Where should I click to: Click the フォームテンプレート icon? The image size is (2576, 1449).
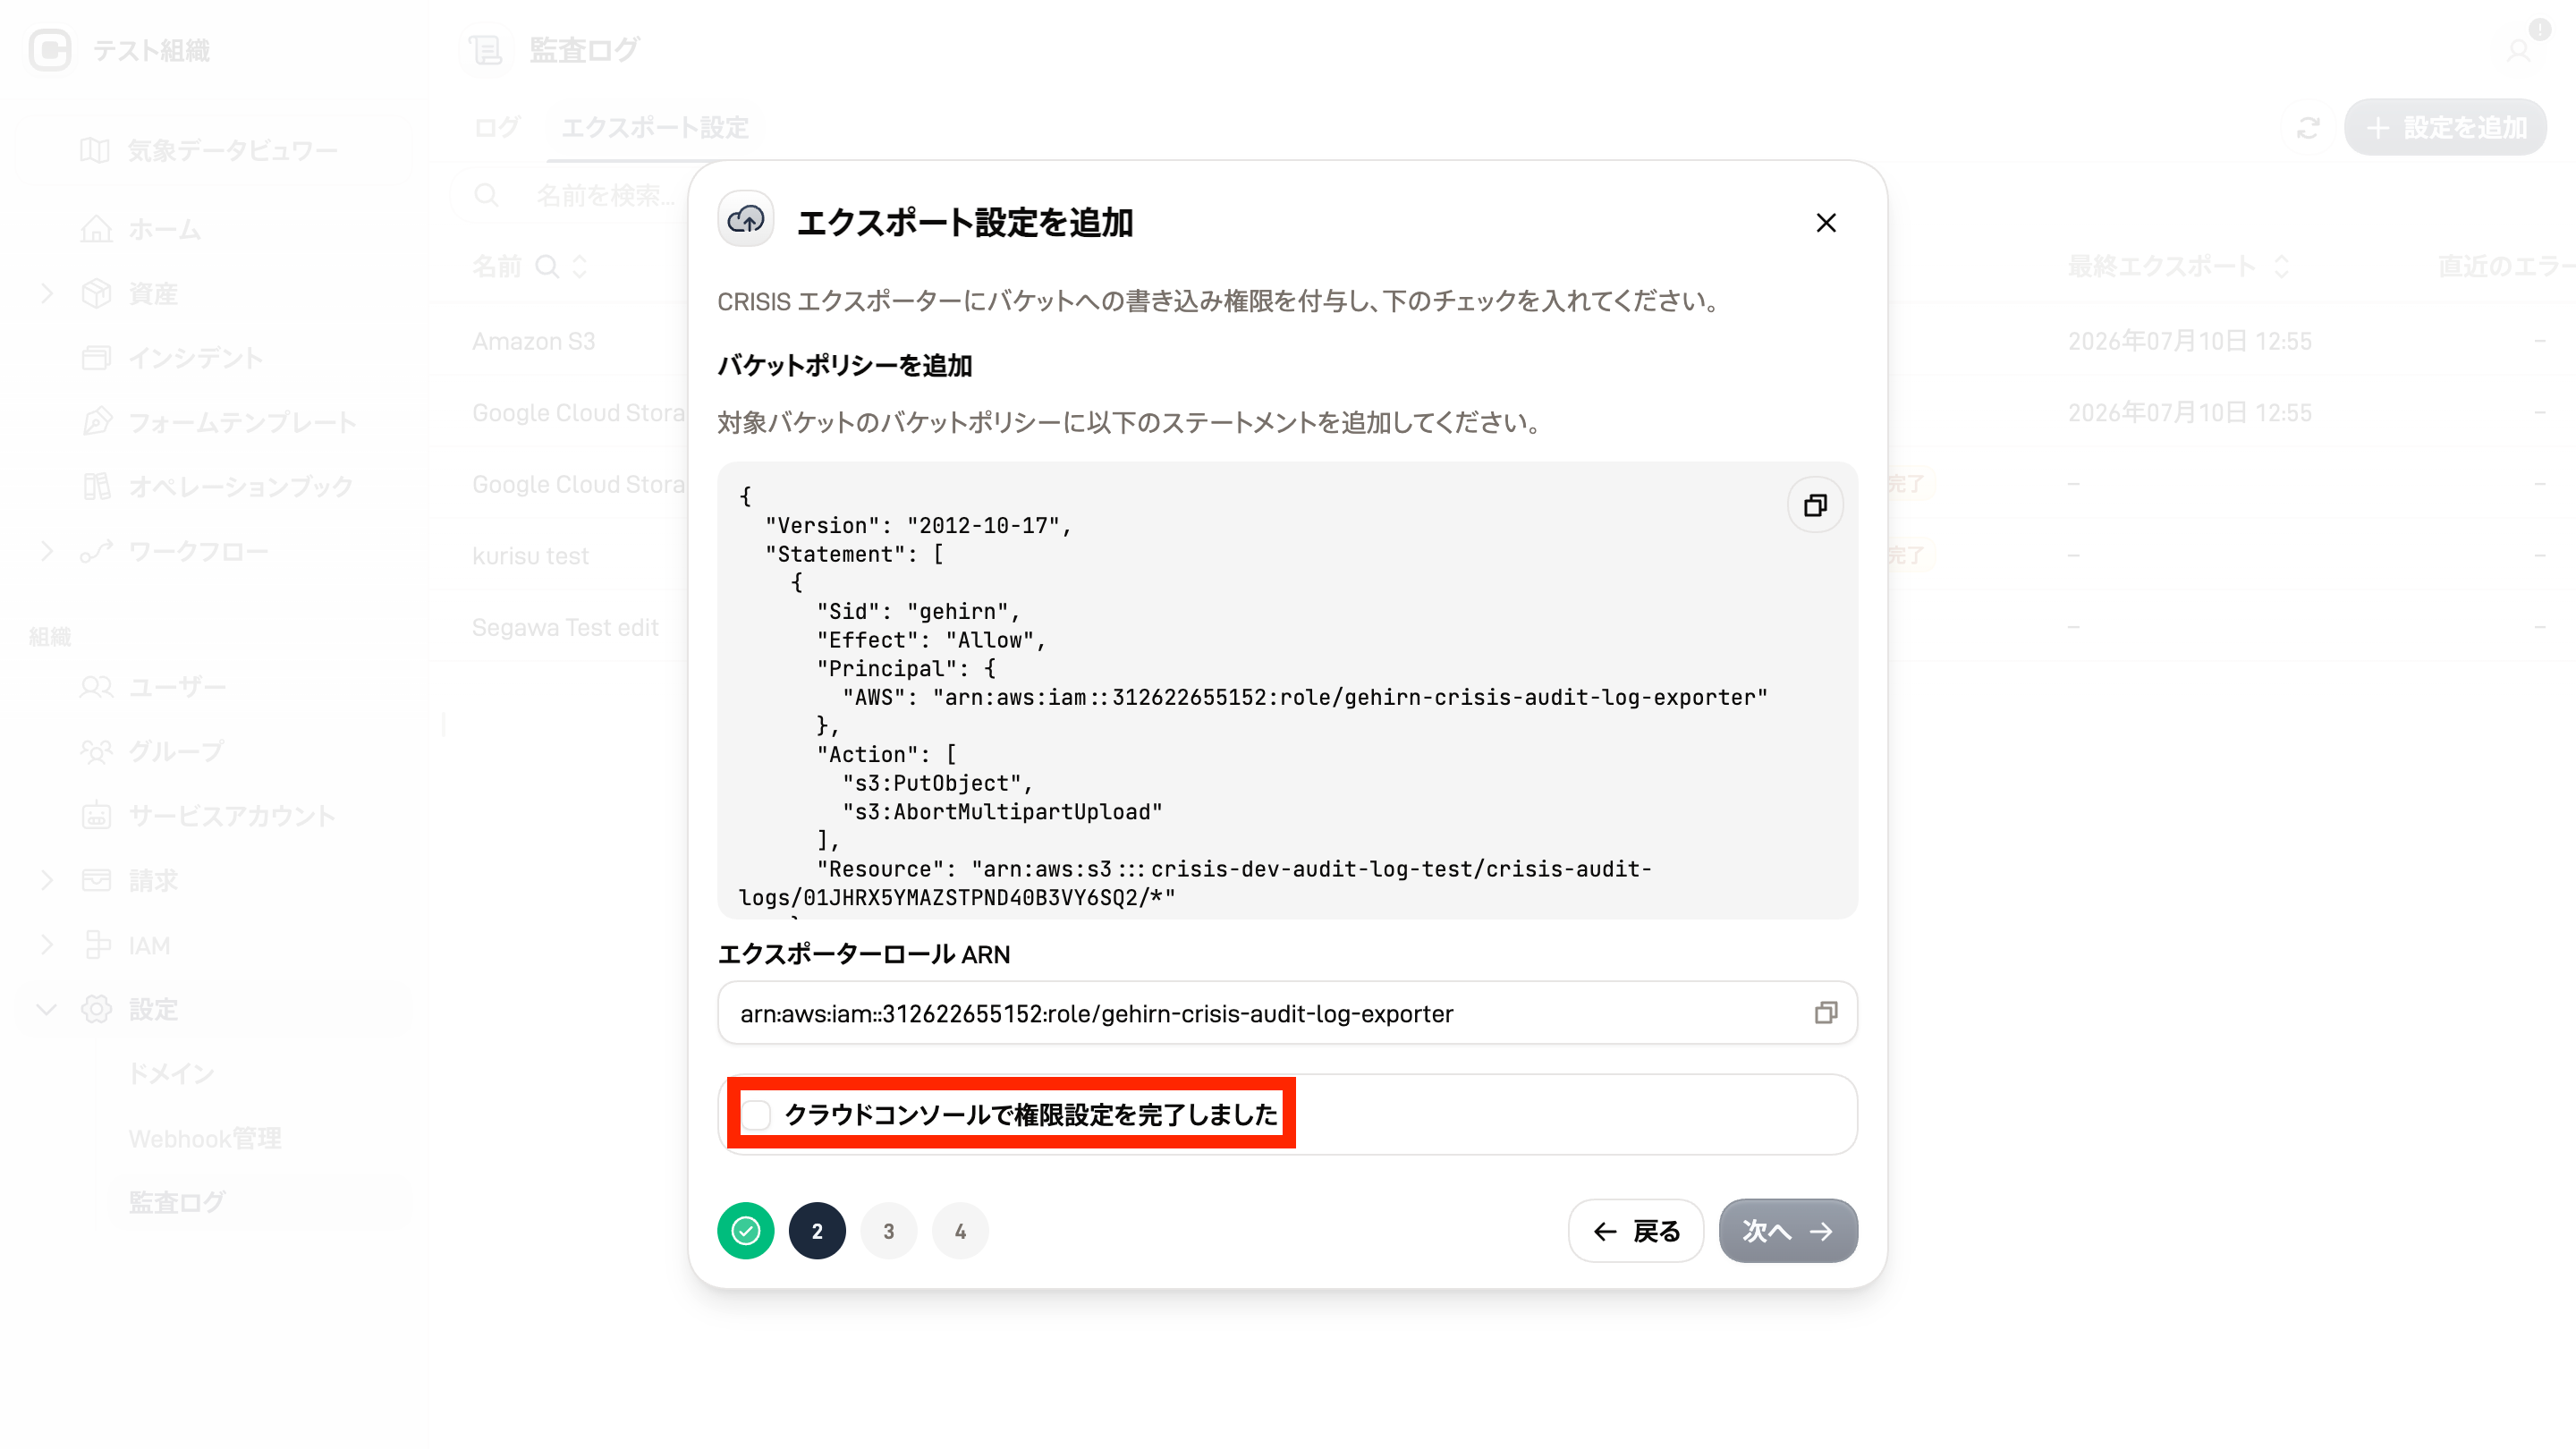pyautogui.click(x=96, y=422)
